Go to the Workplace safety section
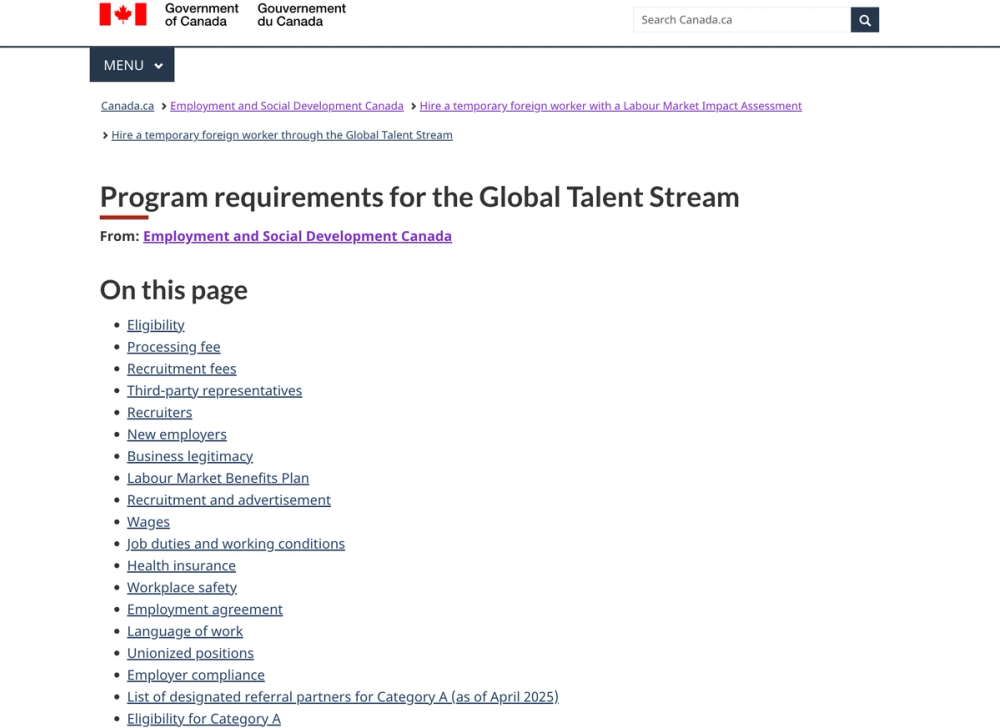The height and width of the screenshot is (728, 1000). click(182, 587)
